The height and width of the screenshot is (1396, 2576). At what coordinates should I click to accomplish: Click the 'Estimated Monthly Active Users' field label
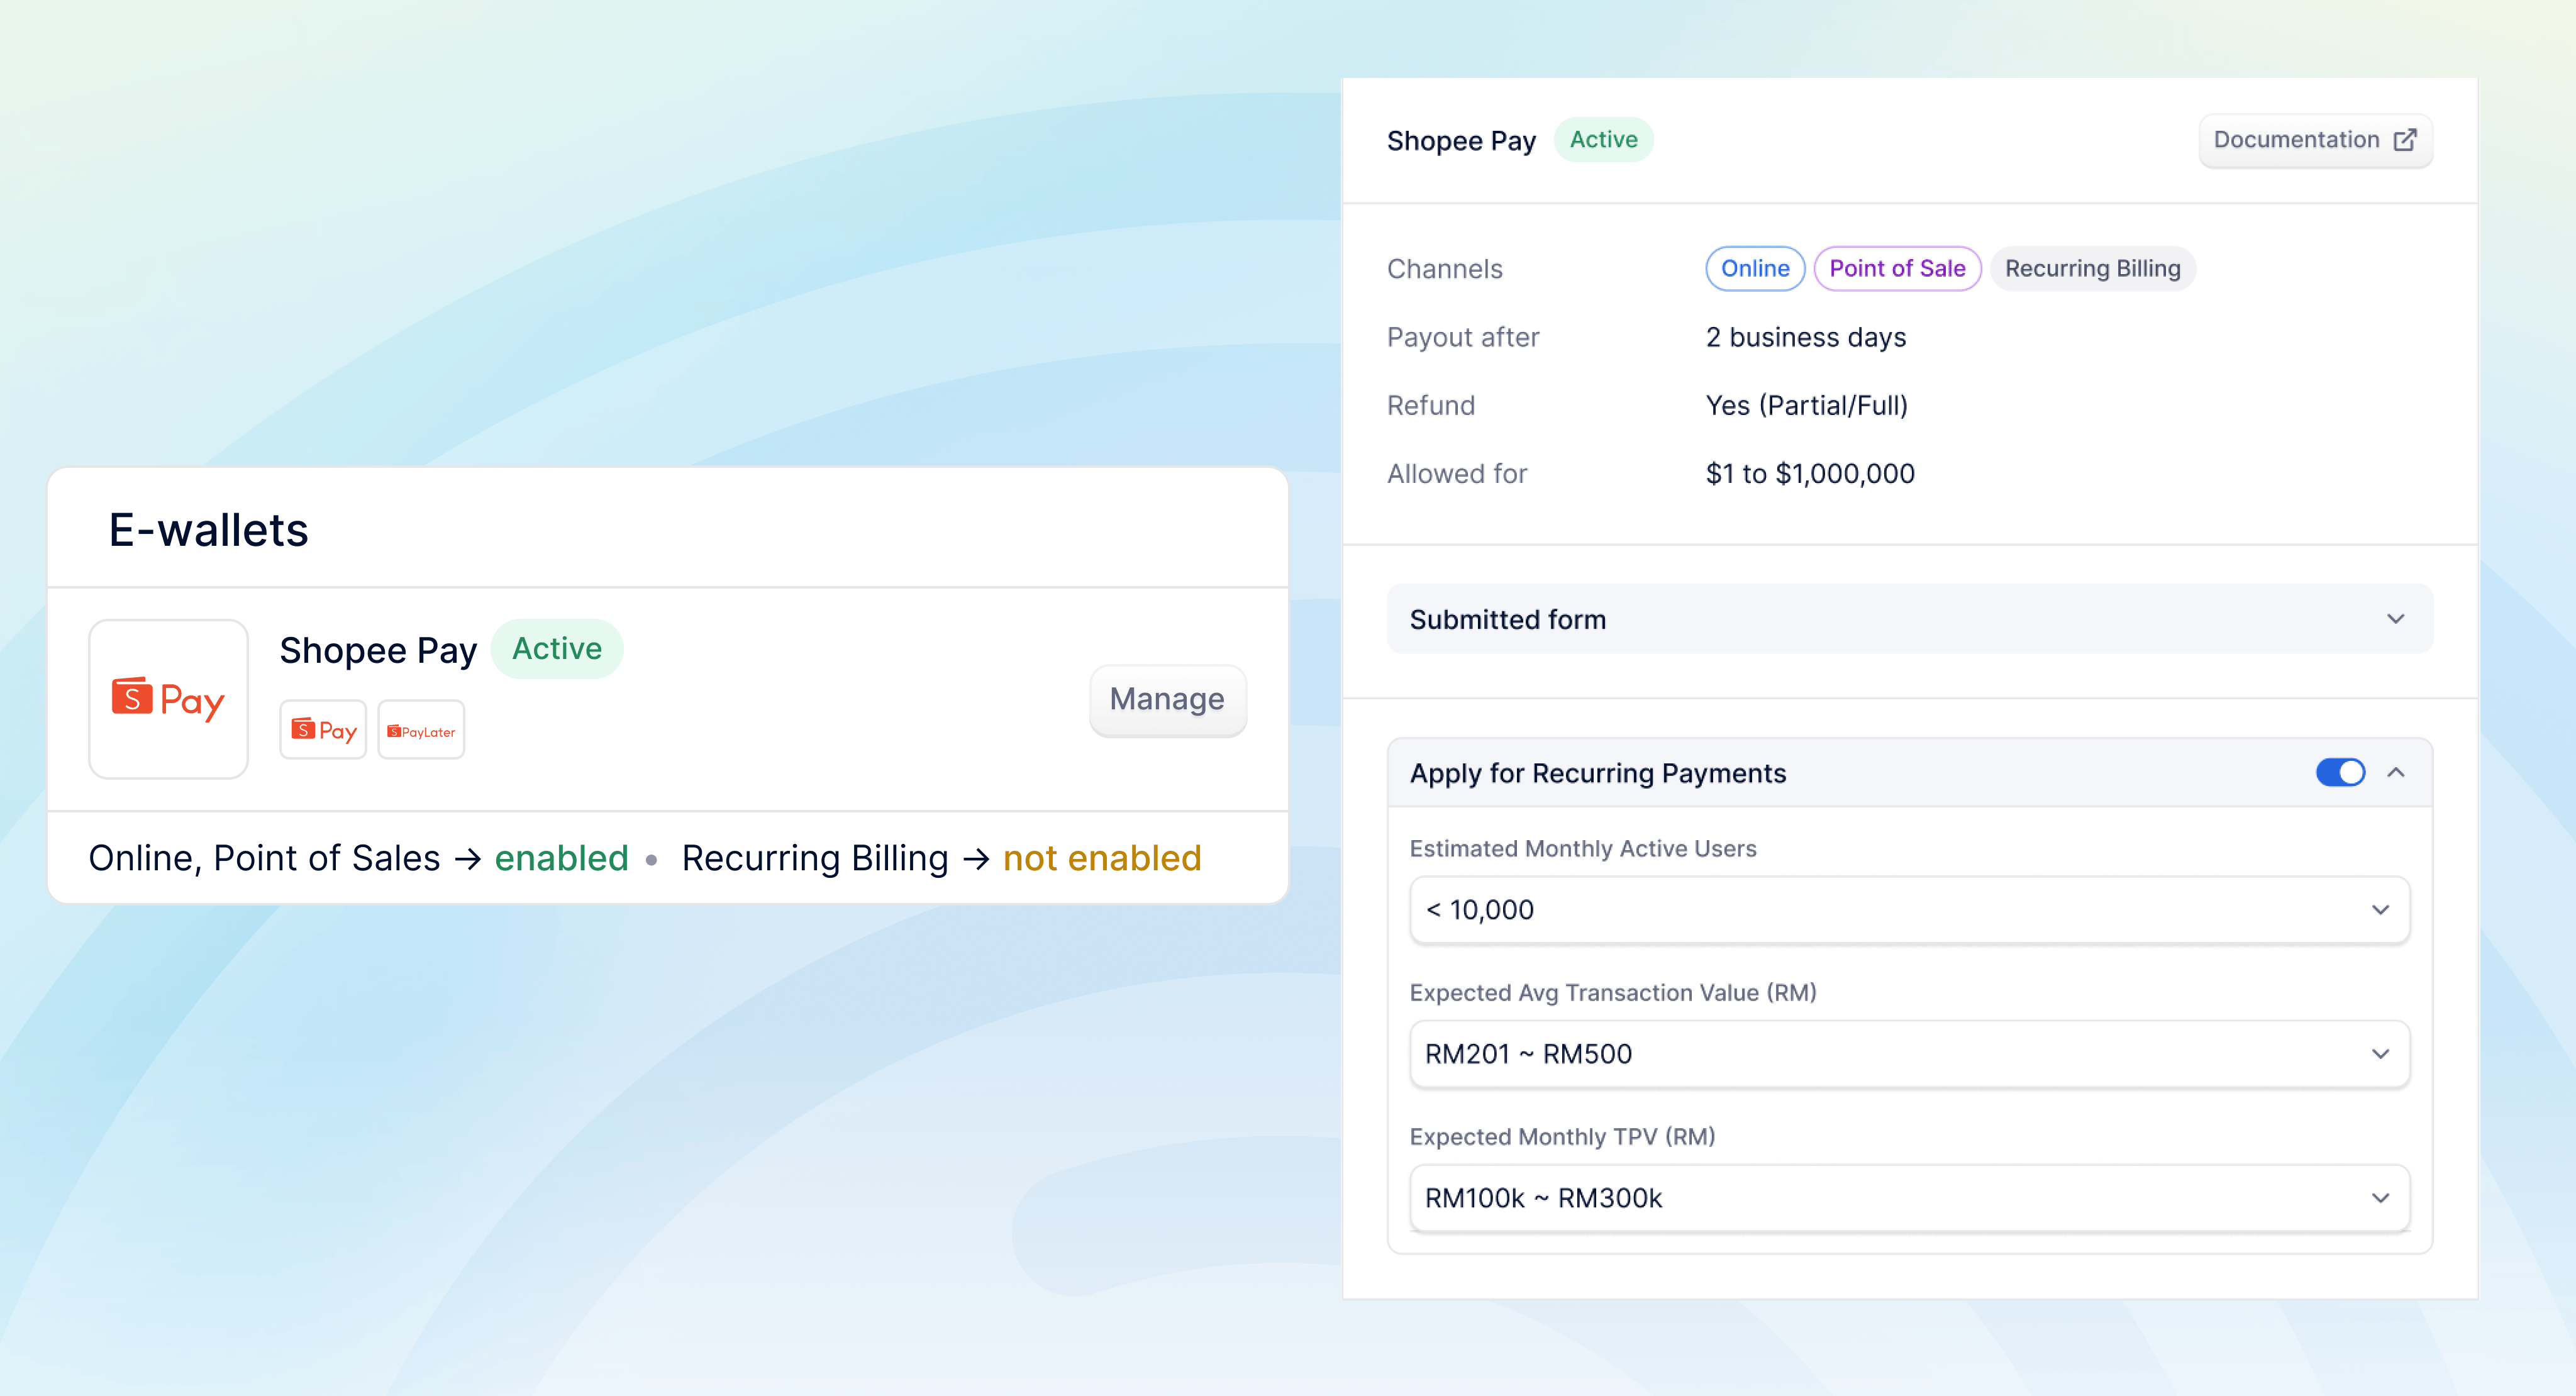click(1583, 848)
